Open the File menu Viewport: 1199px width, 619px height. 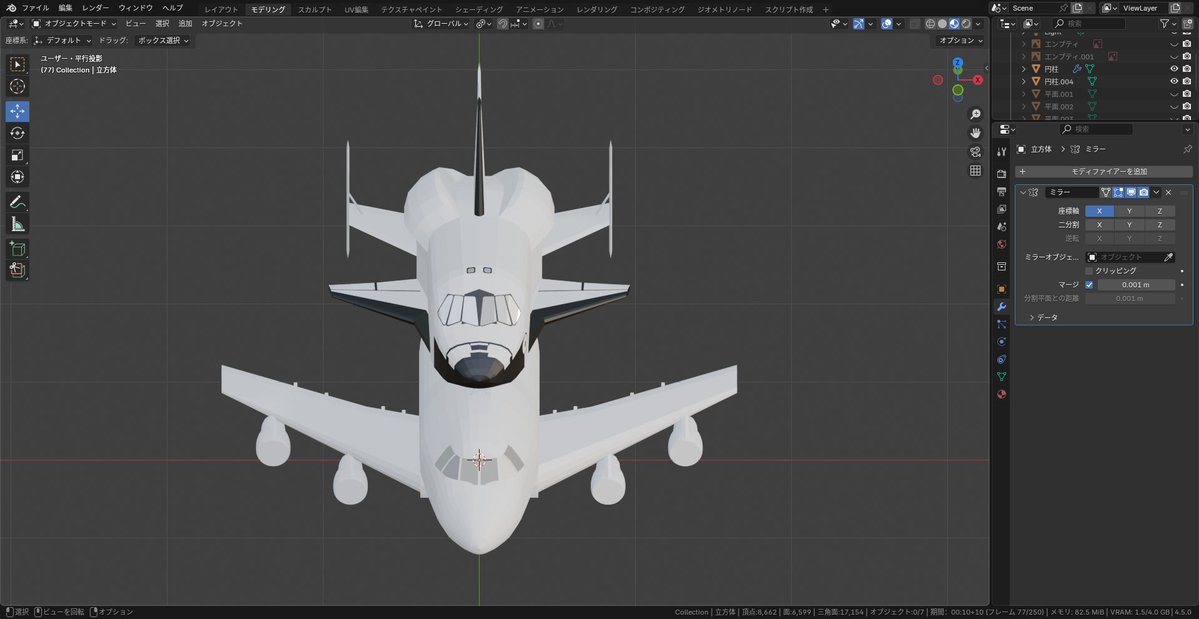(x=35, y=8)
